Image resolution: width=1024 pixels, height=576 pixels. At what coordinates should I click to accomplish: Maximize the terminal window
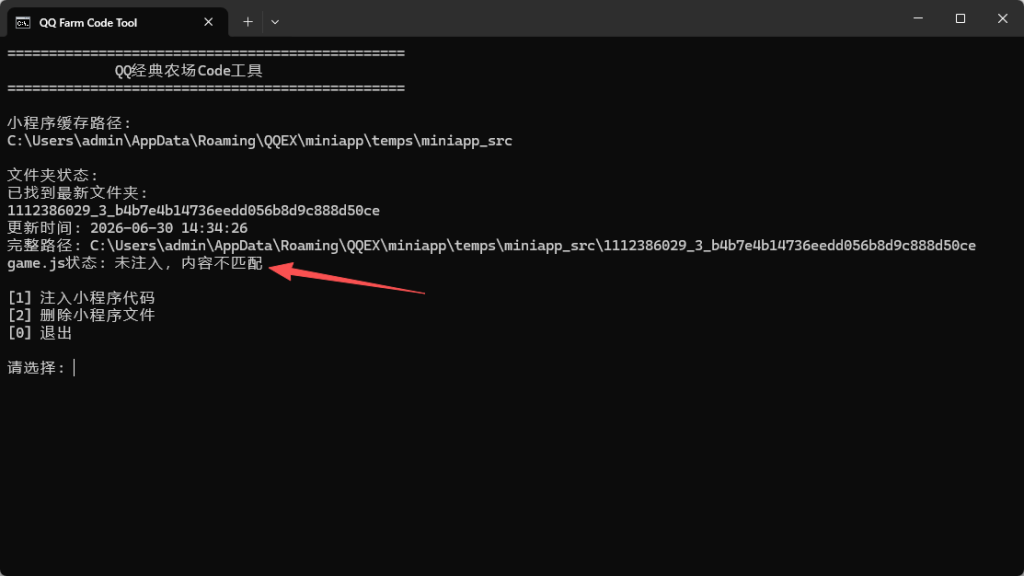click(x=960, y=18)
